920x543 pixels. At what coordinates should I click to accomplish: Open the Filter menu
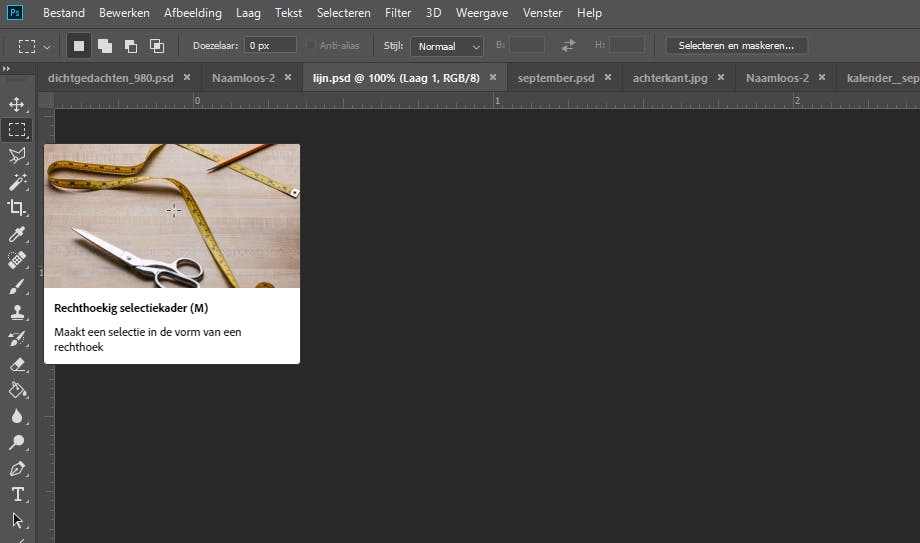tap(398, 12)
